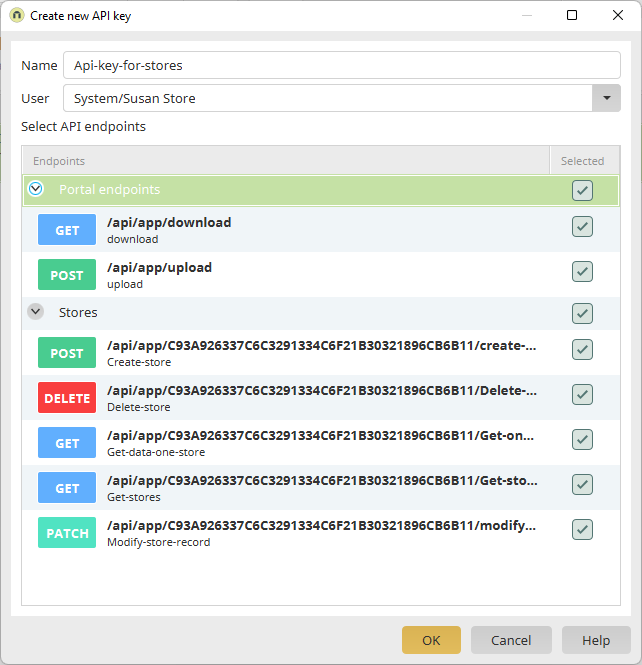This screenshot has height=665, width=642.
Task: Toggle the checkbox for the download endpoint
Action: [582, 227]
